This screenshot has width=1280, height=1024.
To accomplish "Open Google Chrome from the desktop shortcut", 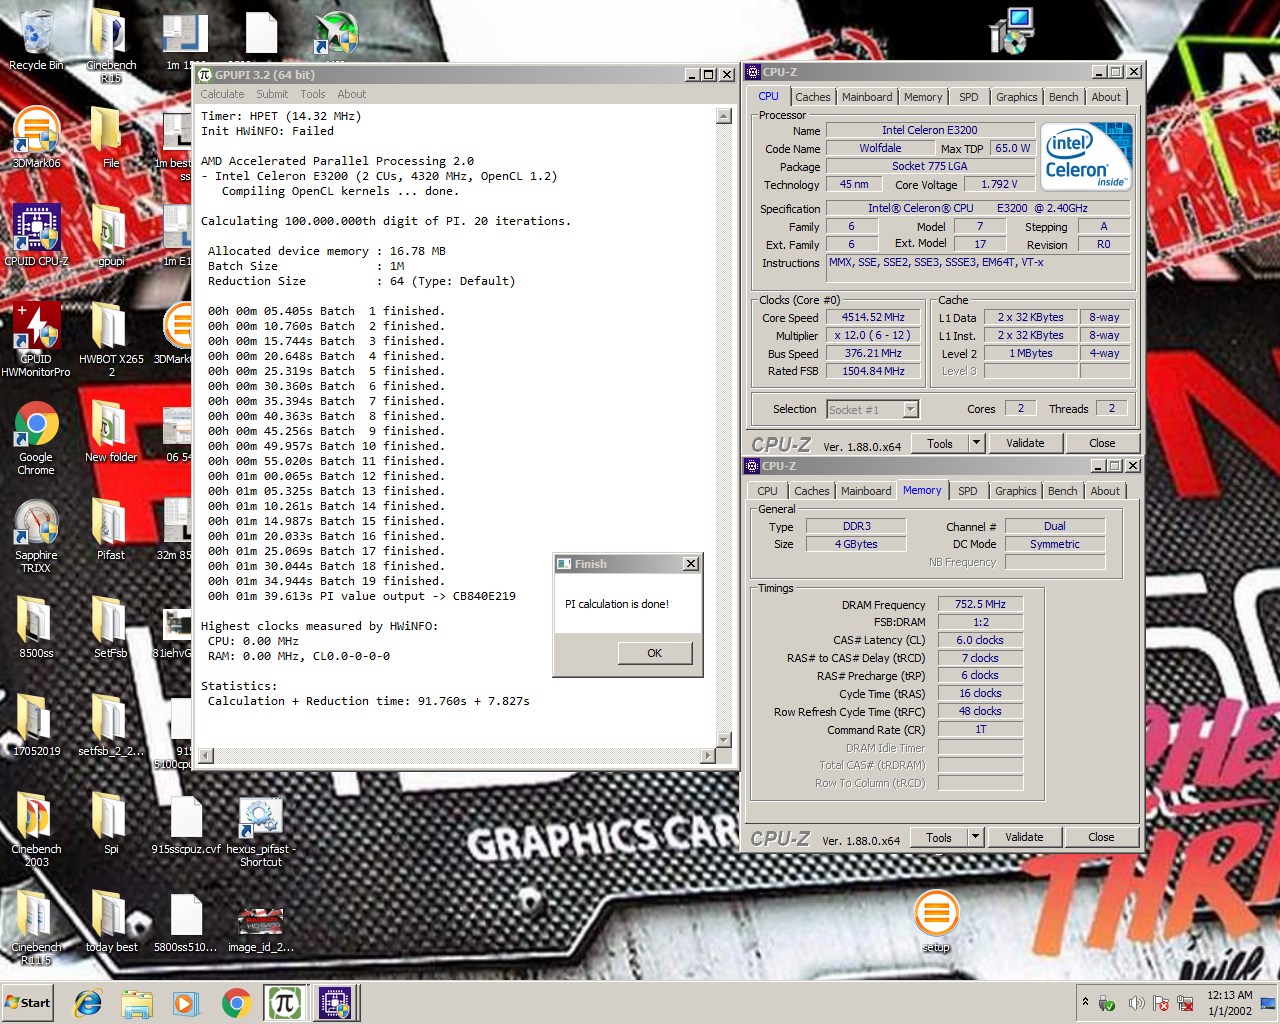I will [x=36, y=438].
